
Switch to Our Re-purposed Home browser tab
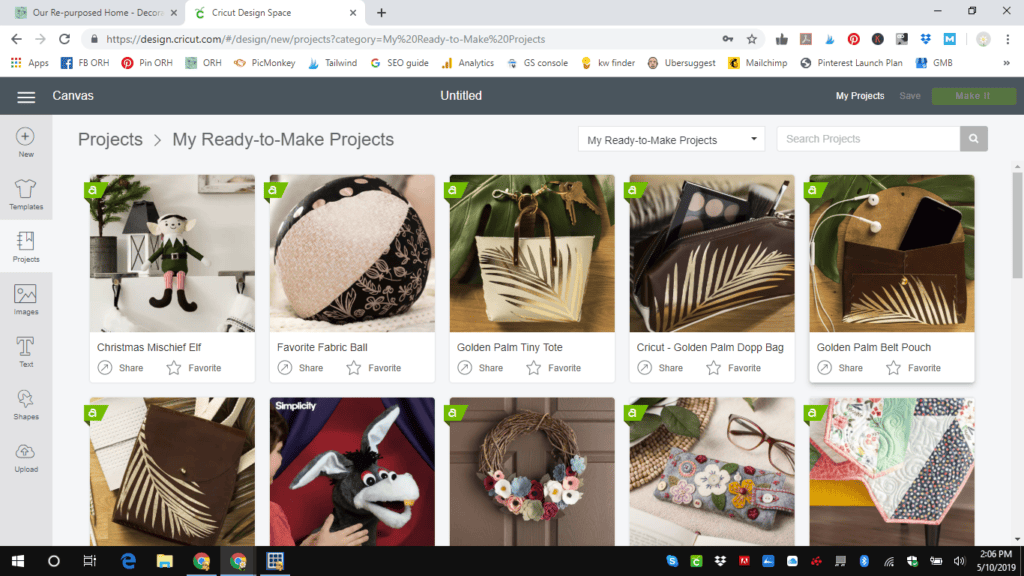click(x=90, y=13)
